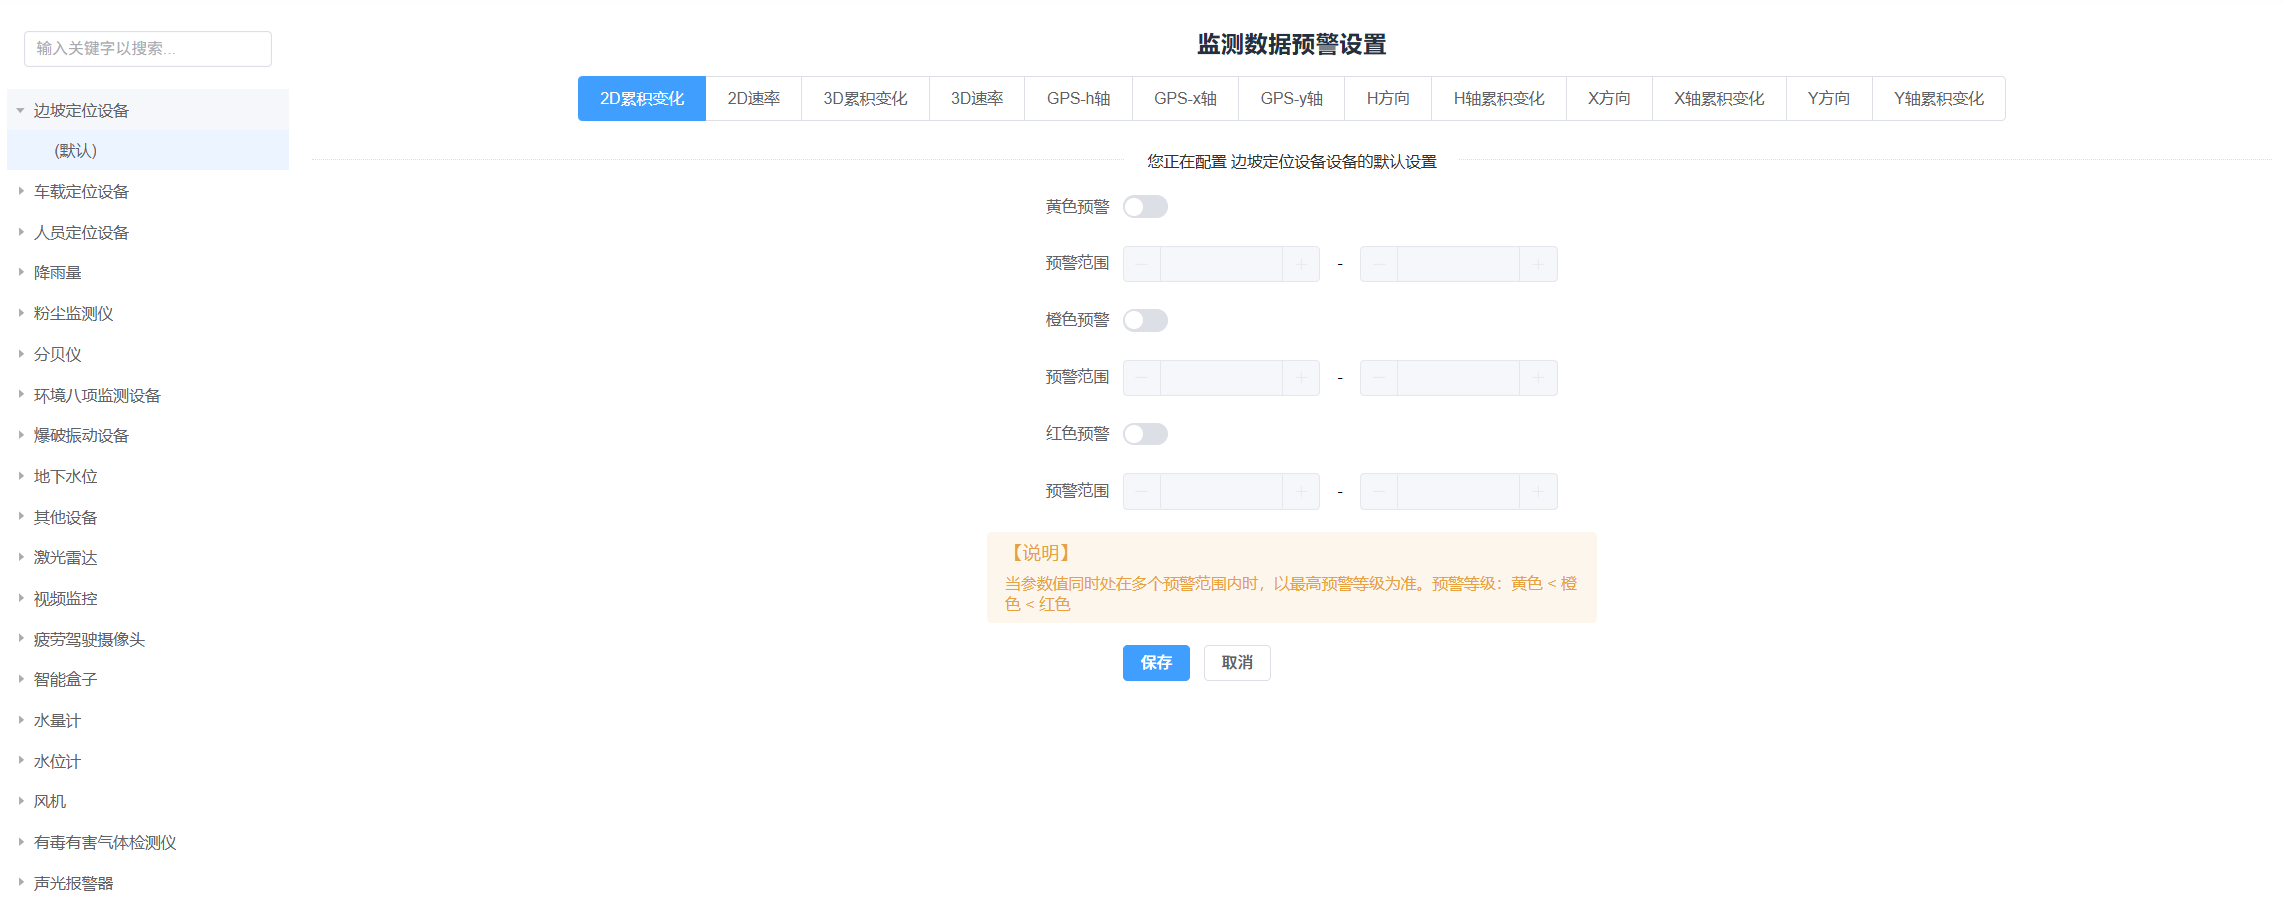Viewport: 2285px width, 909px height.
Task: Expand the 车载定位设备 tree node arrow
Action: pos(20,191)
